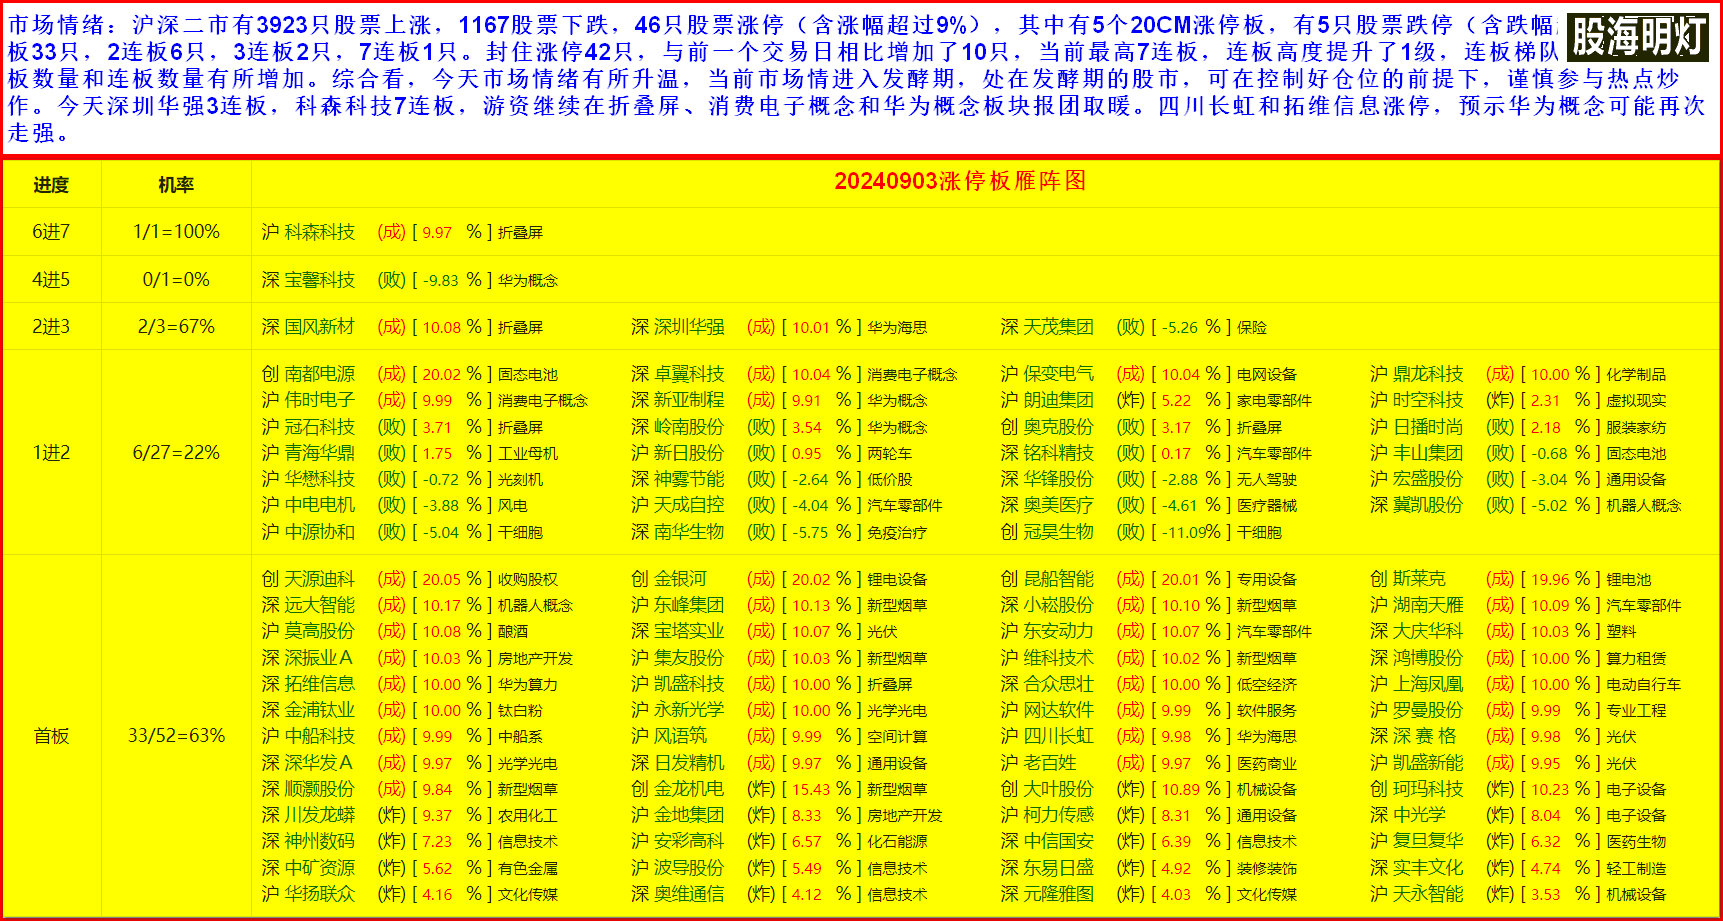
Task: Click the 4进5 progress cell
Action: [x=51, y=280]
